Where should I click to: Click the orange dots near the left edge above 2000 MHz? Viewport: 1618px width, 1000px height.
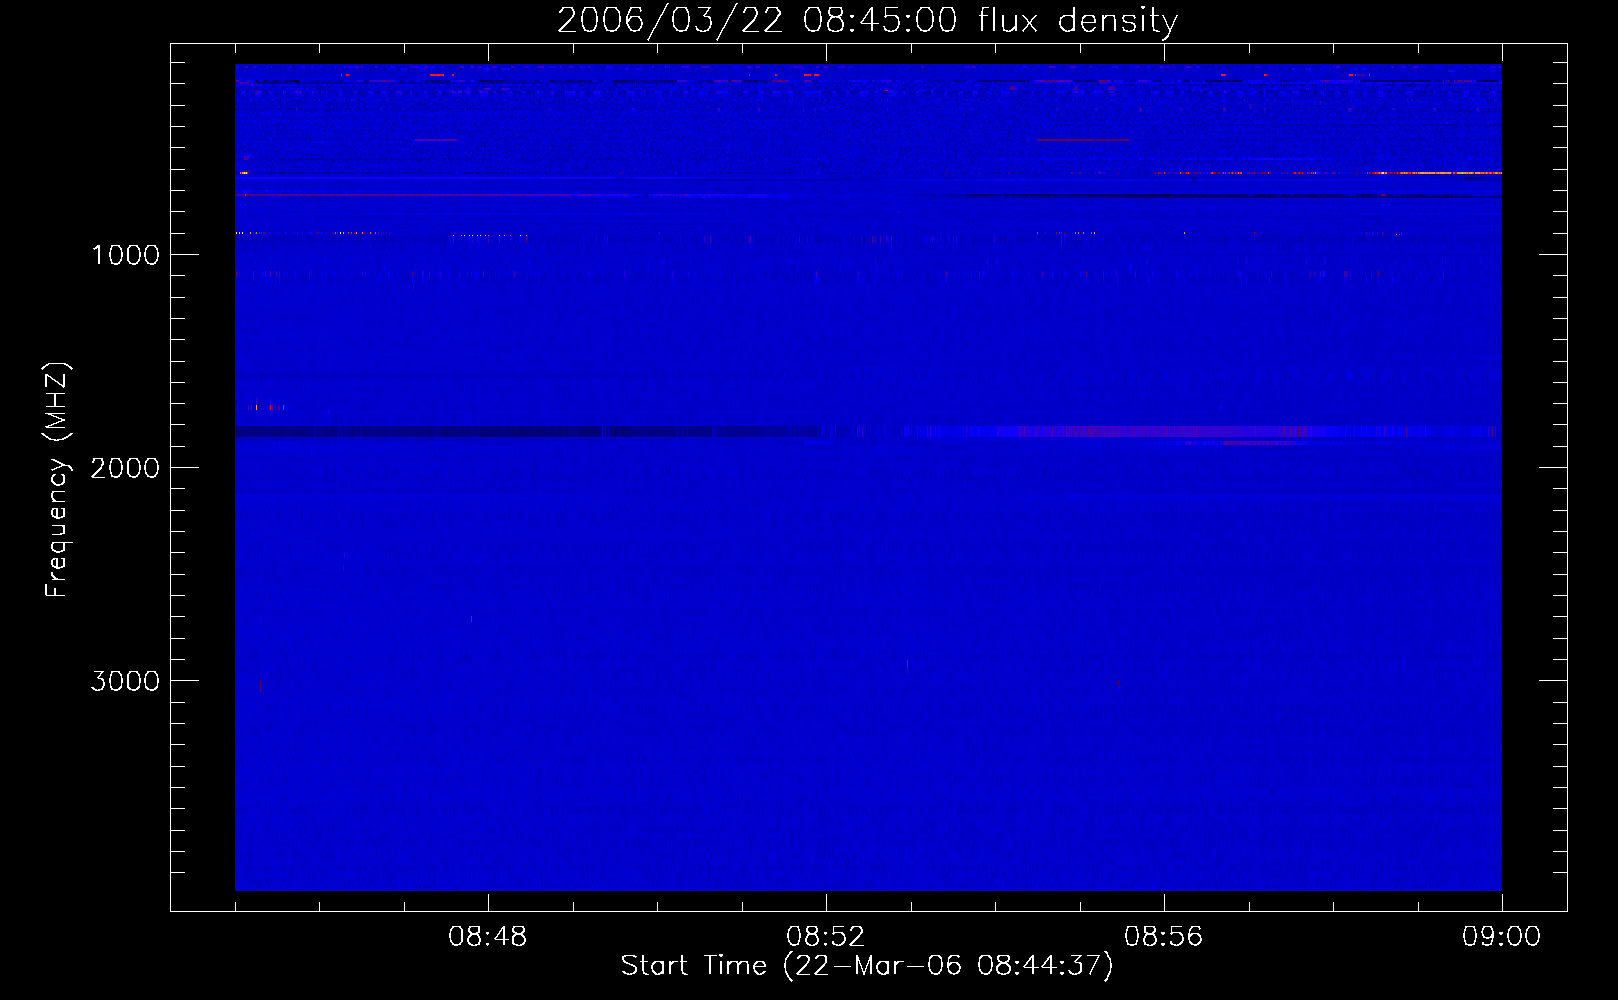pyautogui.click(x=268, y=407)
